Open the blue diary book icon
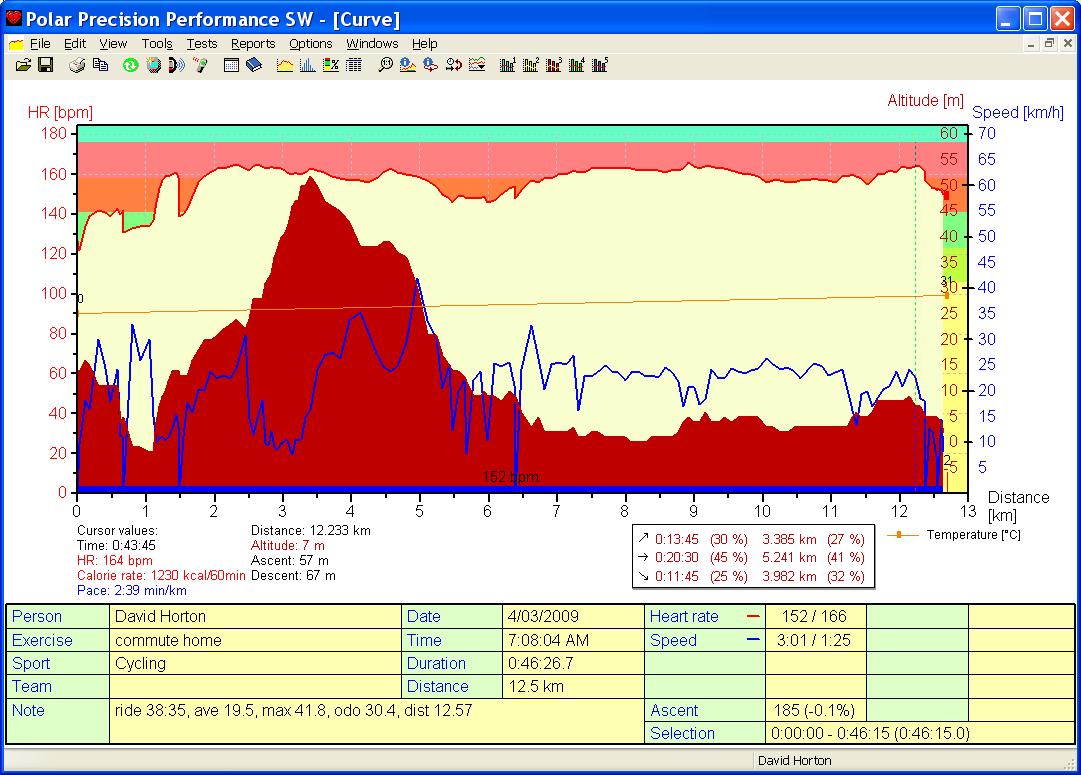 [253, 66]
